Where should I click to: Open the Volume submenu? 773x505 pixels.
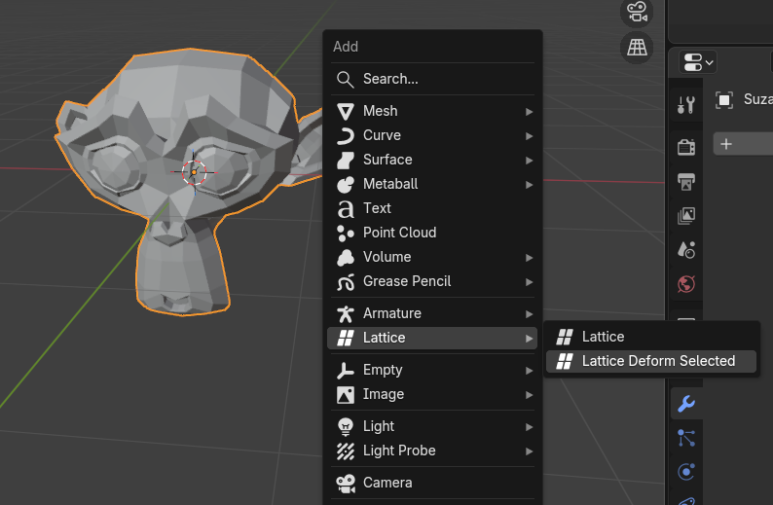click(432, 257)
